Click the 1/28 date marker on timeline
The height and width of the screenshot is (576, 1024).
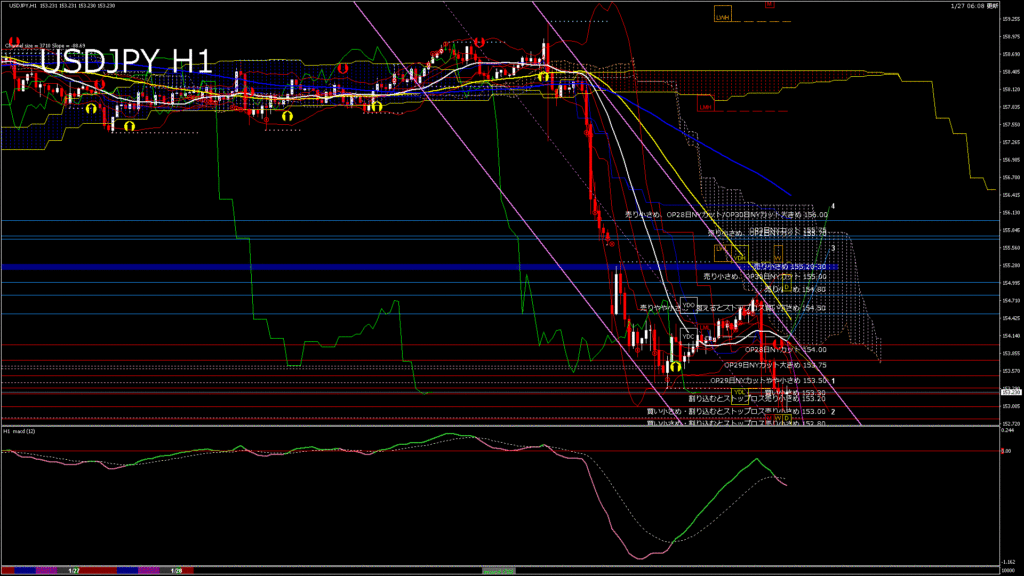176,570
